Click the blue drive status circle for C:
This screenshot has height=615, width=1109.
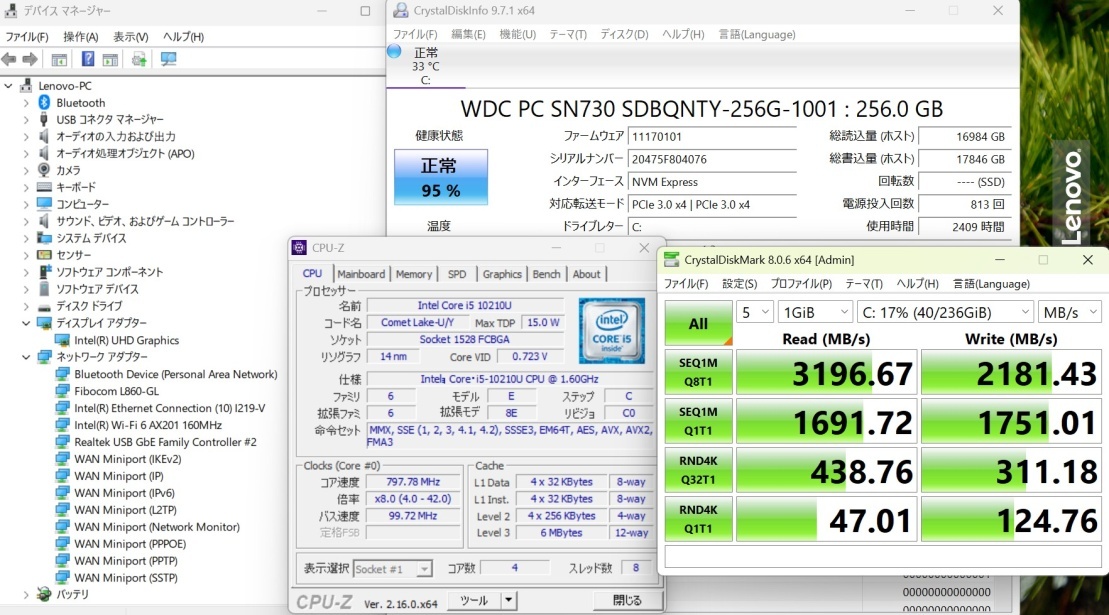[x=394, y=51]
